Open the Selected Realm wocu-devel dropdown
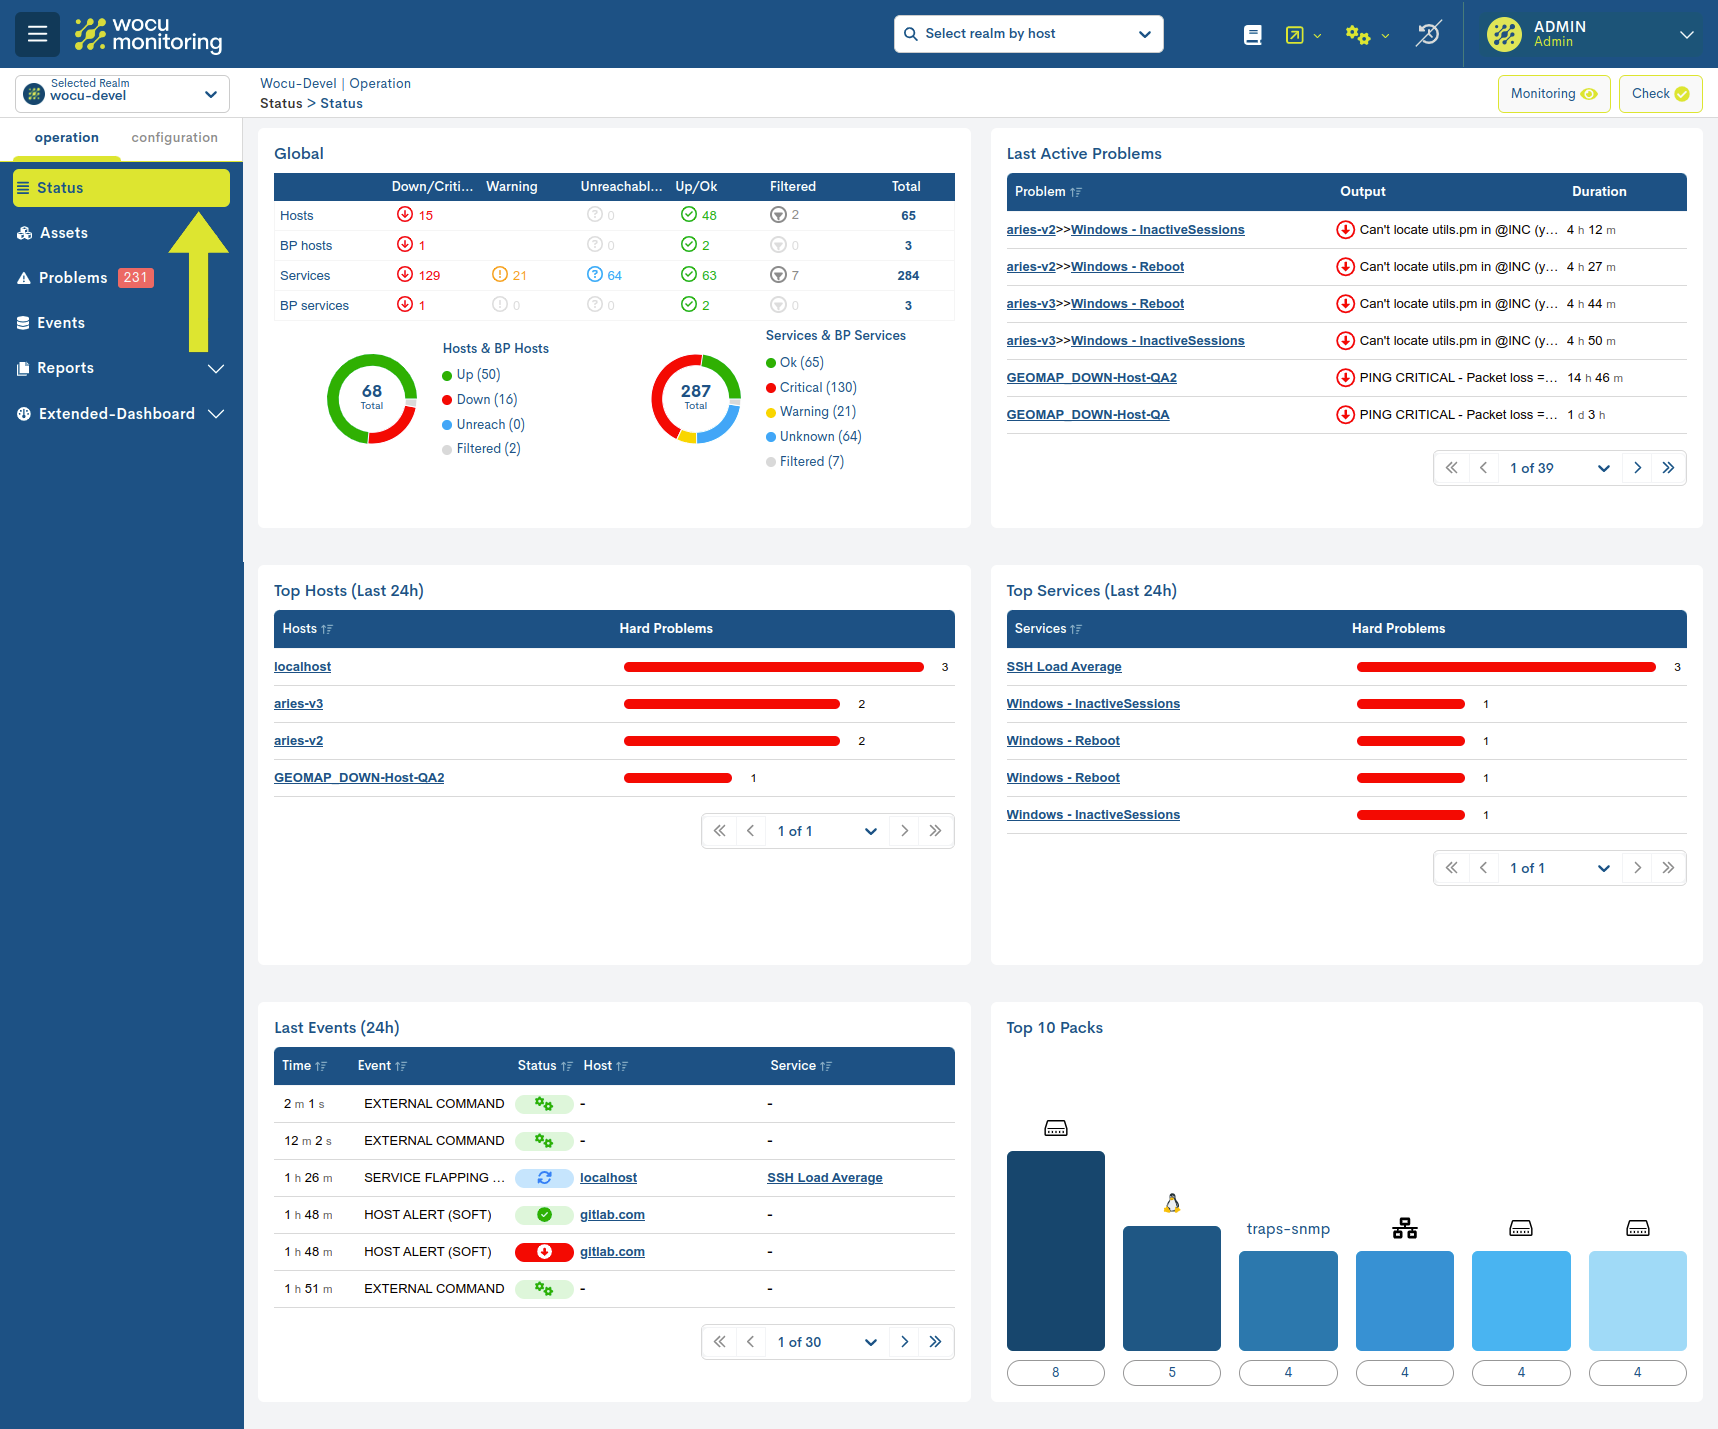The width and height of the screenshot is (1718, 1429). point(122,94)
